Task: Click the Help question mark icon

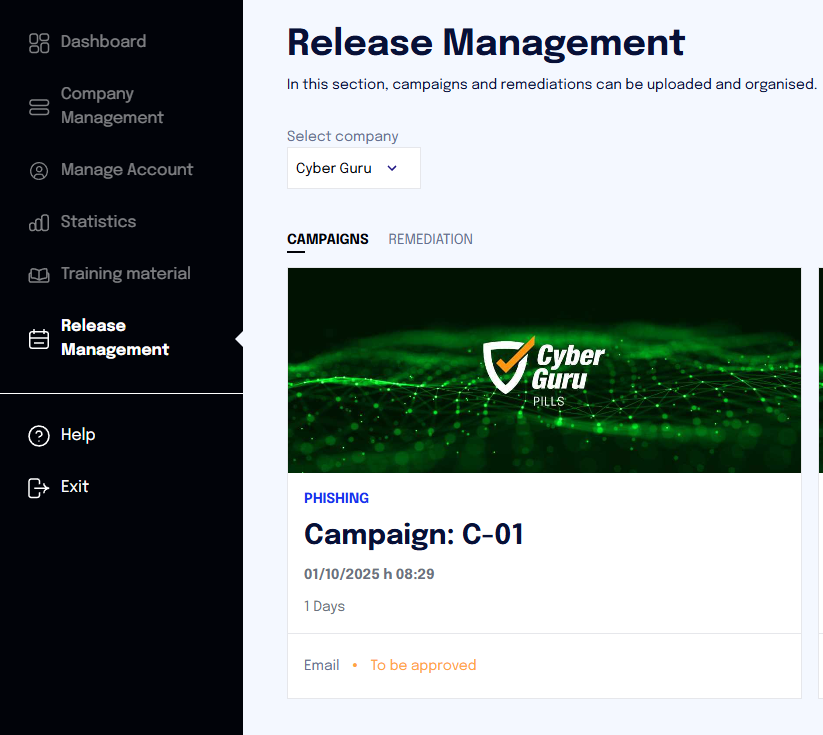Action: tap(39, 436)
